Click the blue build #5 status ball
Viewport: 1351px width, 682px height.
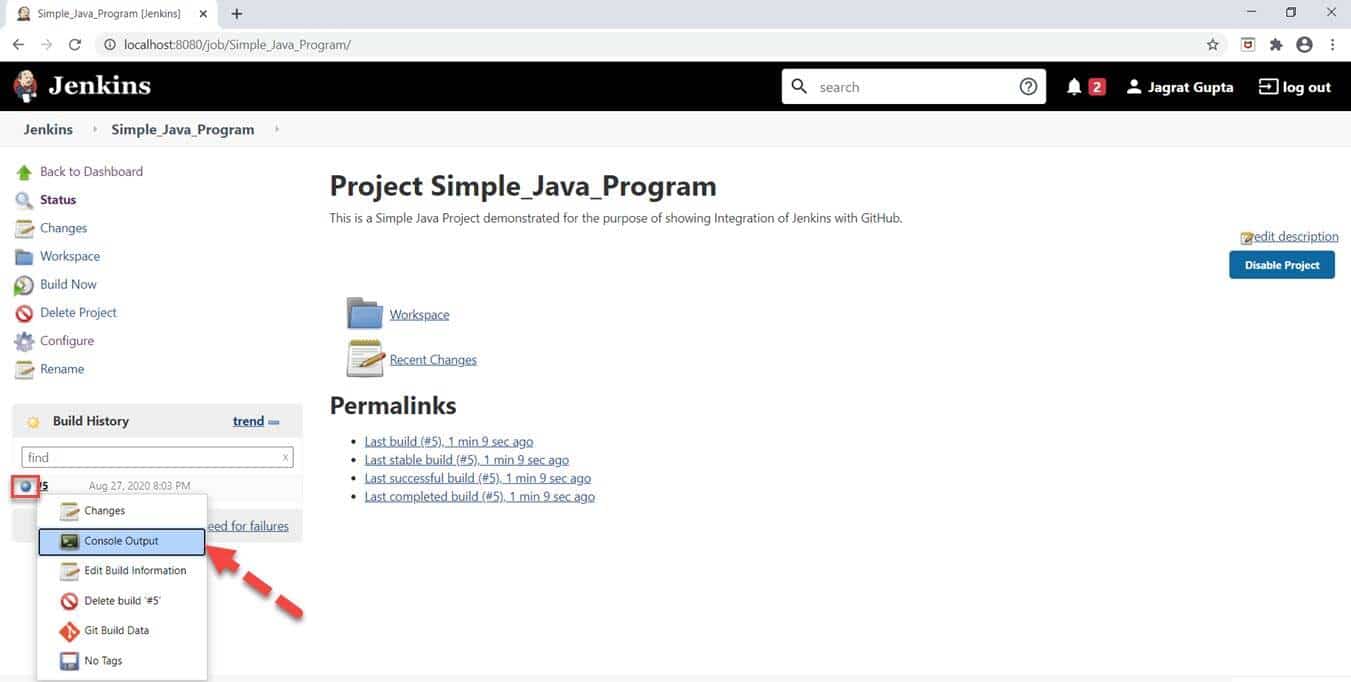pyautogui.click(x=25, y=486)
